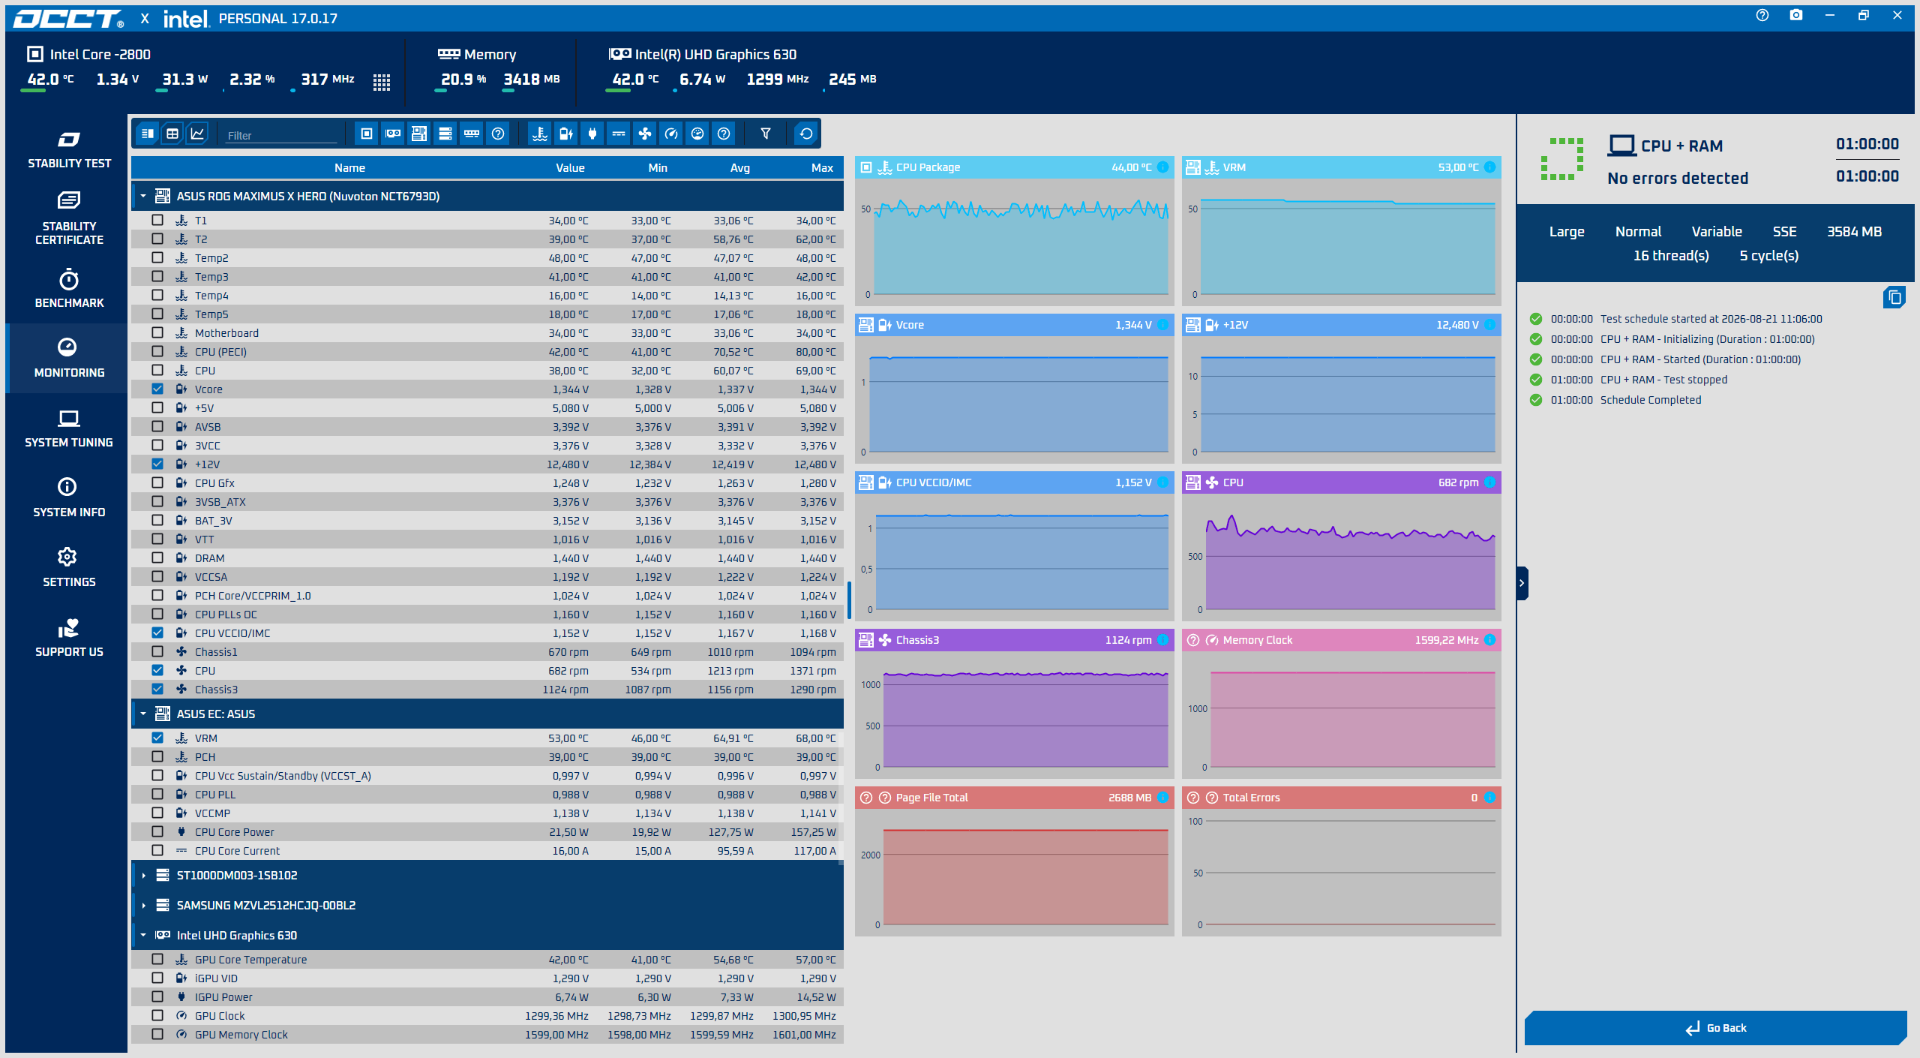Open the Benchmark section in sidebar
This screenshot has height=1058, width=1920.
[x=69, y=288]
